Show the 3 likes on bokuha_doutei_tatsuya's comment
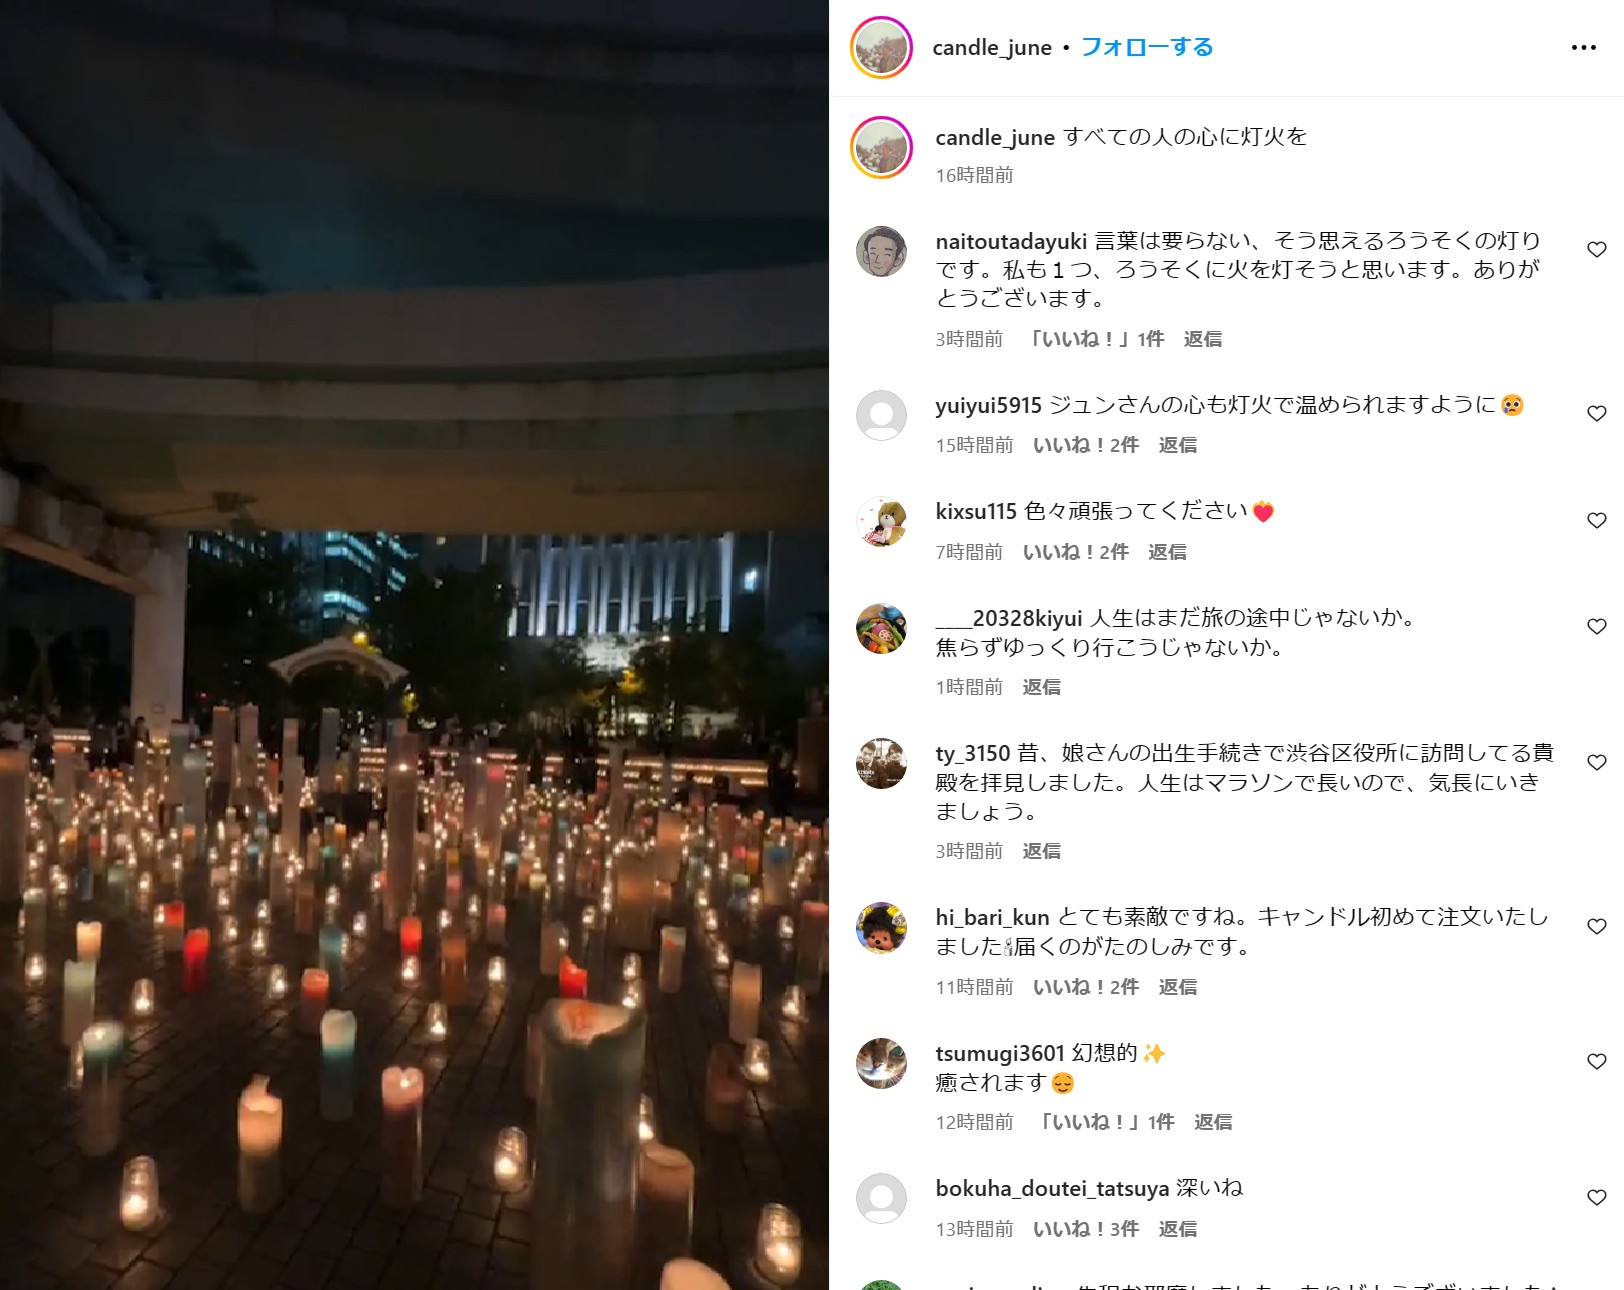The width and height of the screenshot is (1624, 1290). pos(1086,1229)
